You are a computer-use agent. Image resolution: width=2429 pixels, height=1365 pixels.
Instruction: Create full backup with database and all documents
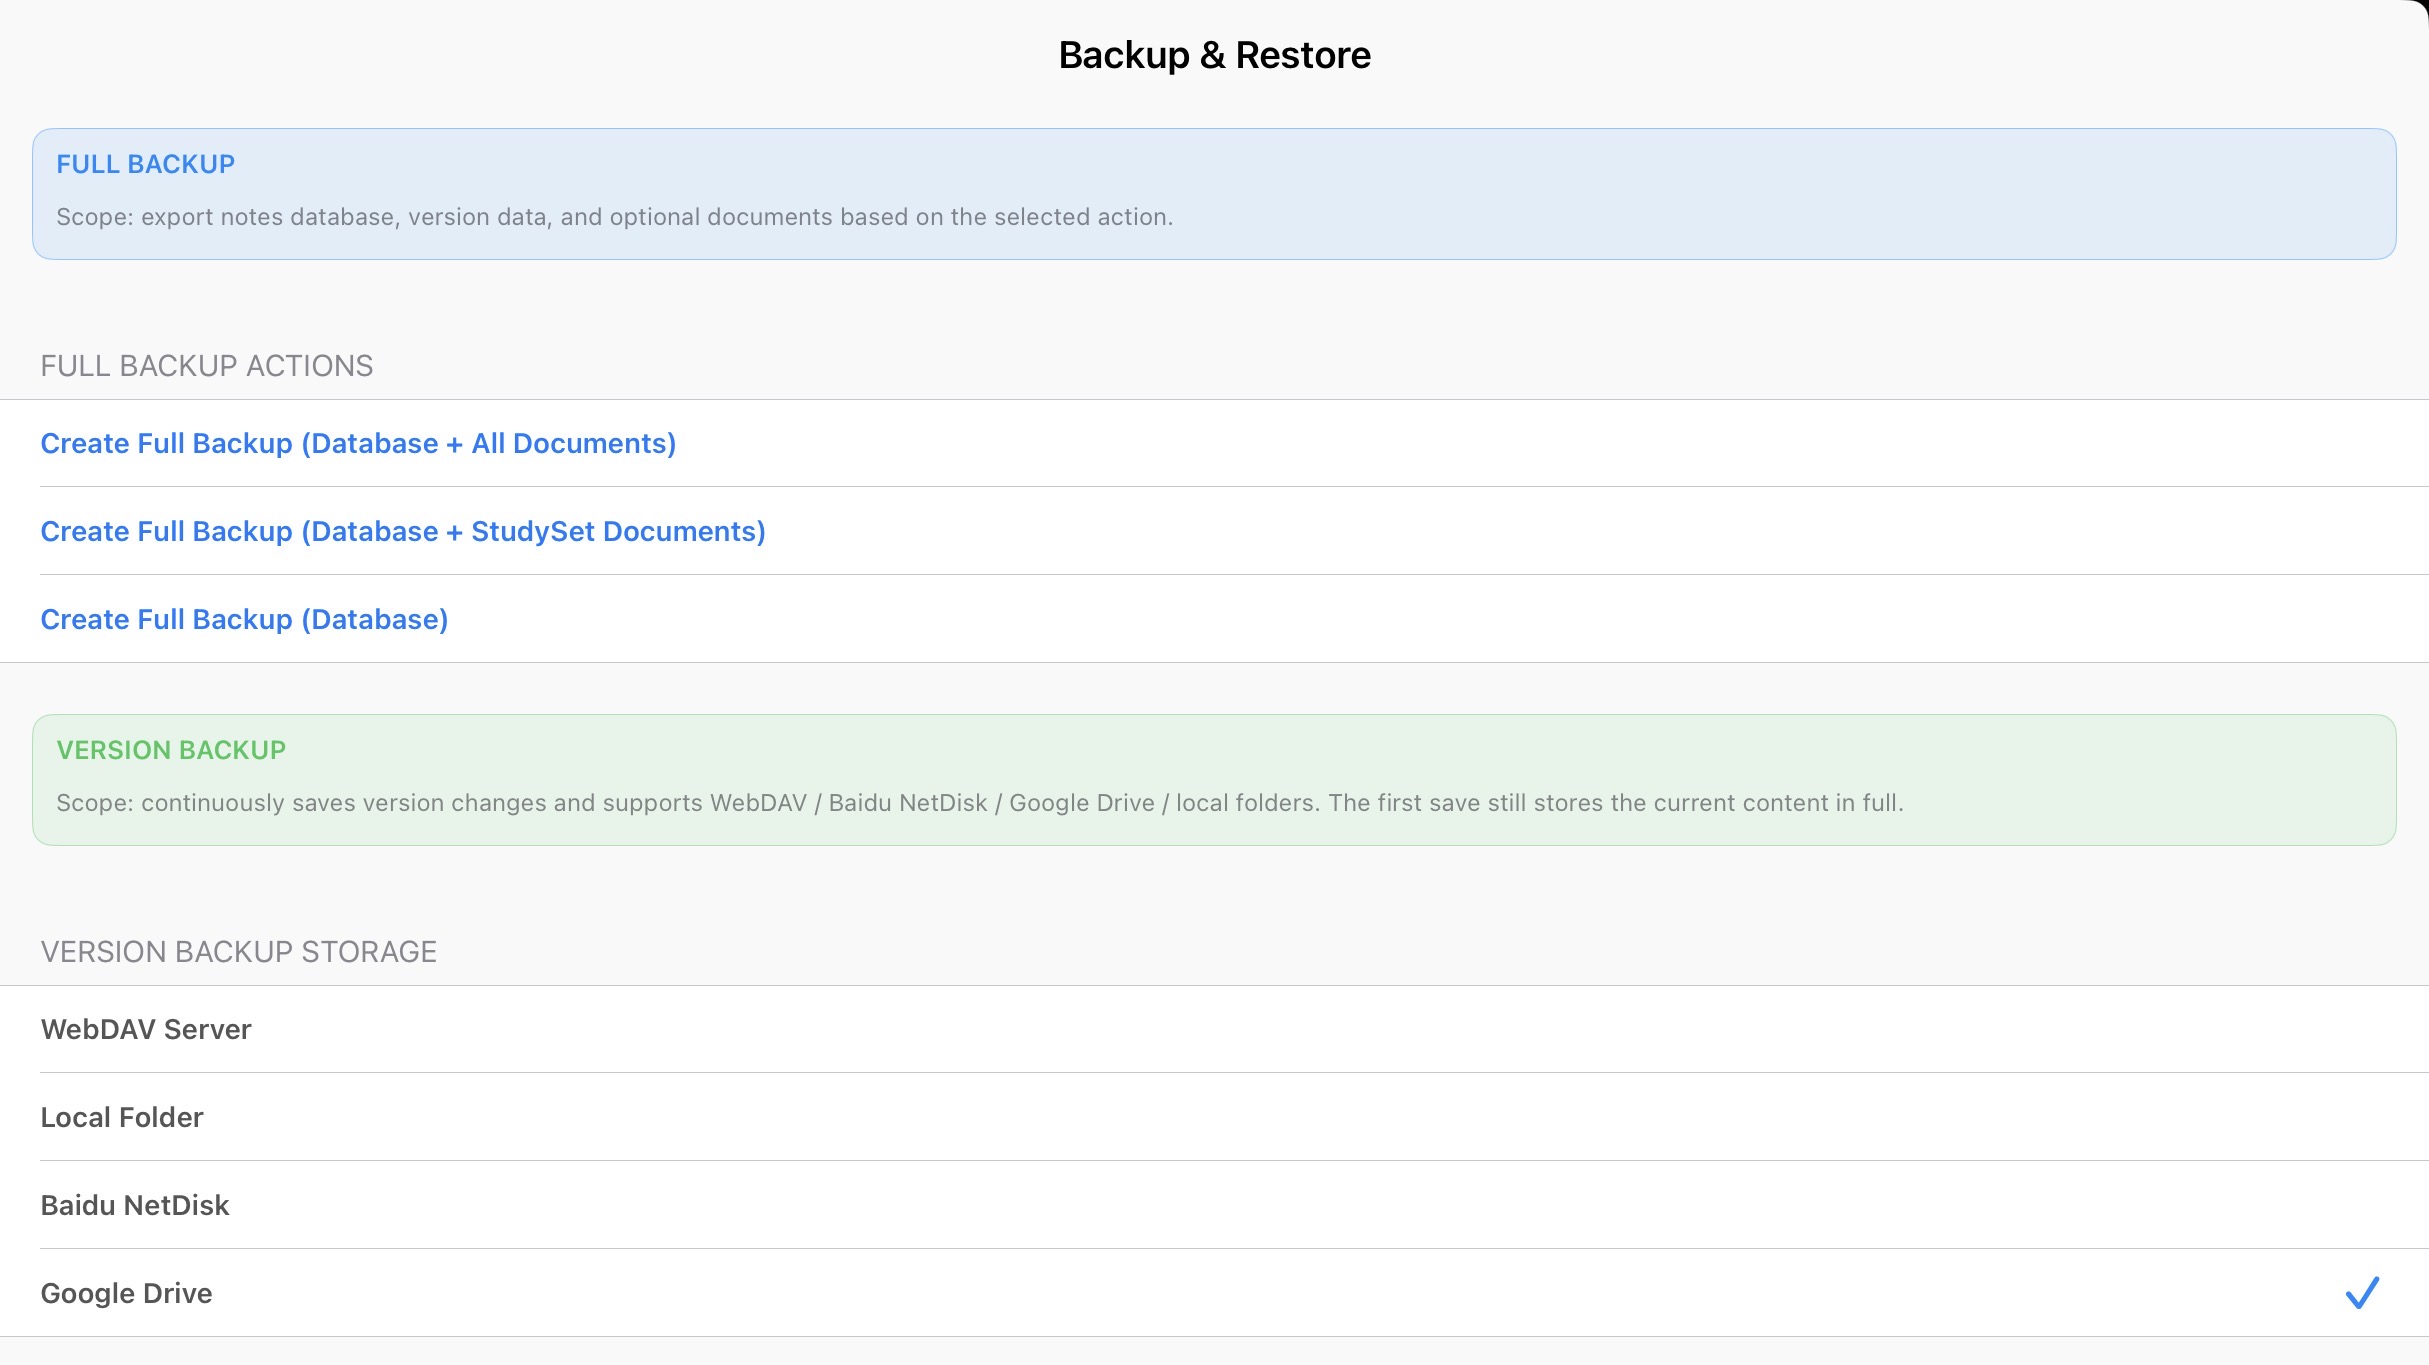358,443
